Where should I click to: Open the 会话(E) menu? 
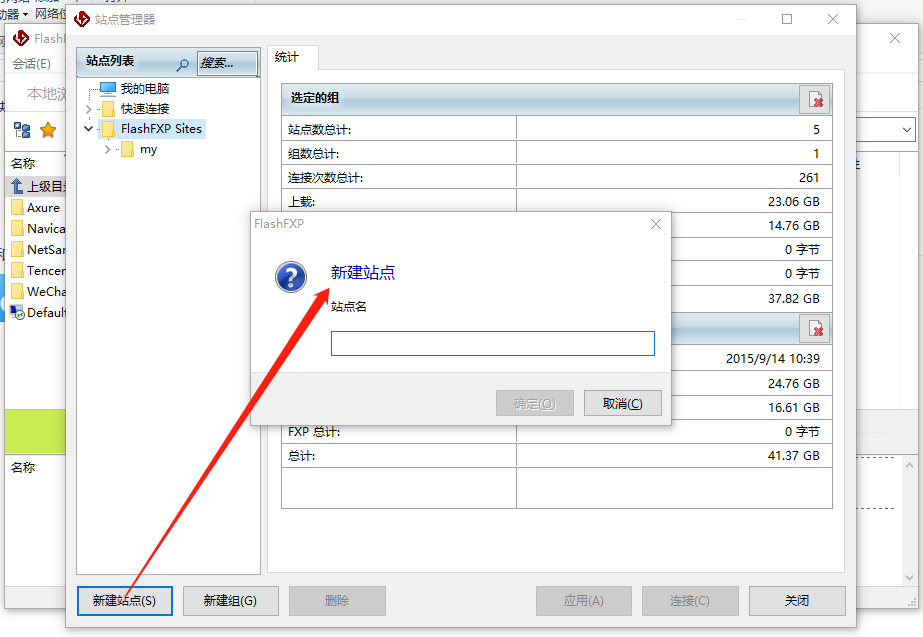tap(31, 64)
